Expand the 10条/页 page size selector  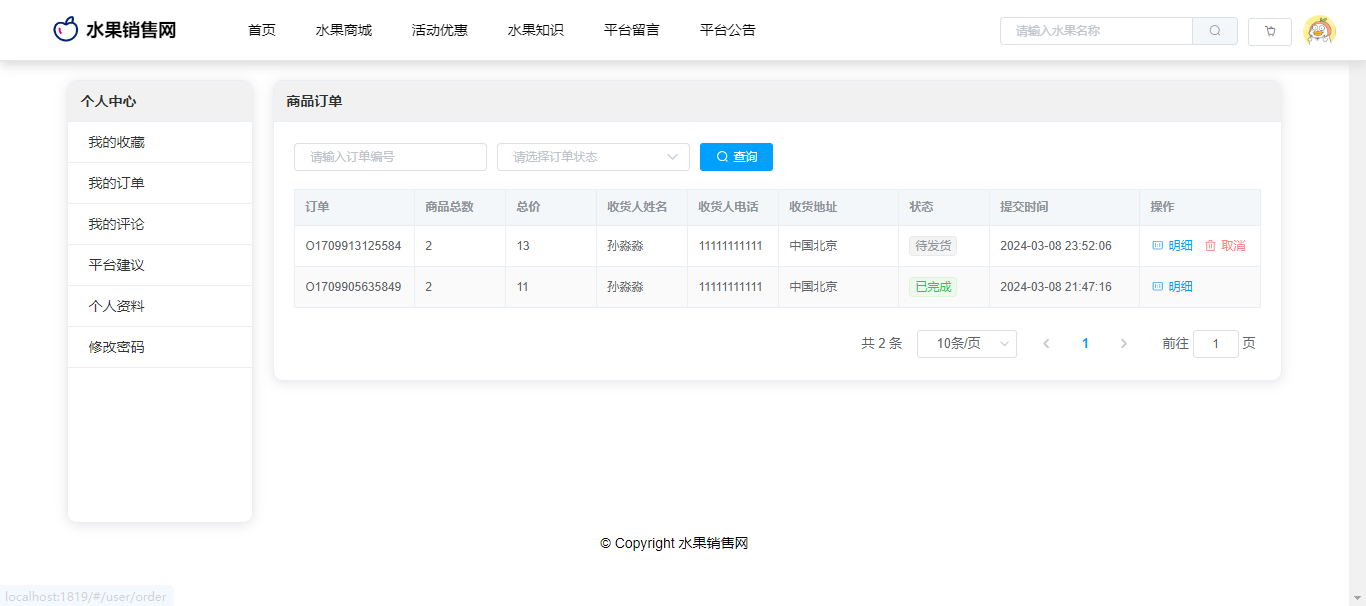pyautogui.click(x=966, y=344)
